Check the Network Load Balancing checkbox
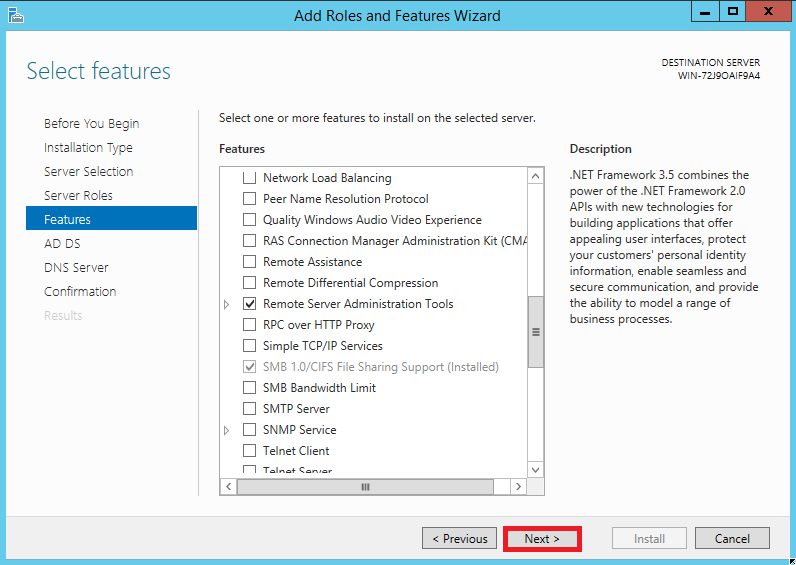 249,178
